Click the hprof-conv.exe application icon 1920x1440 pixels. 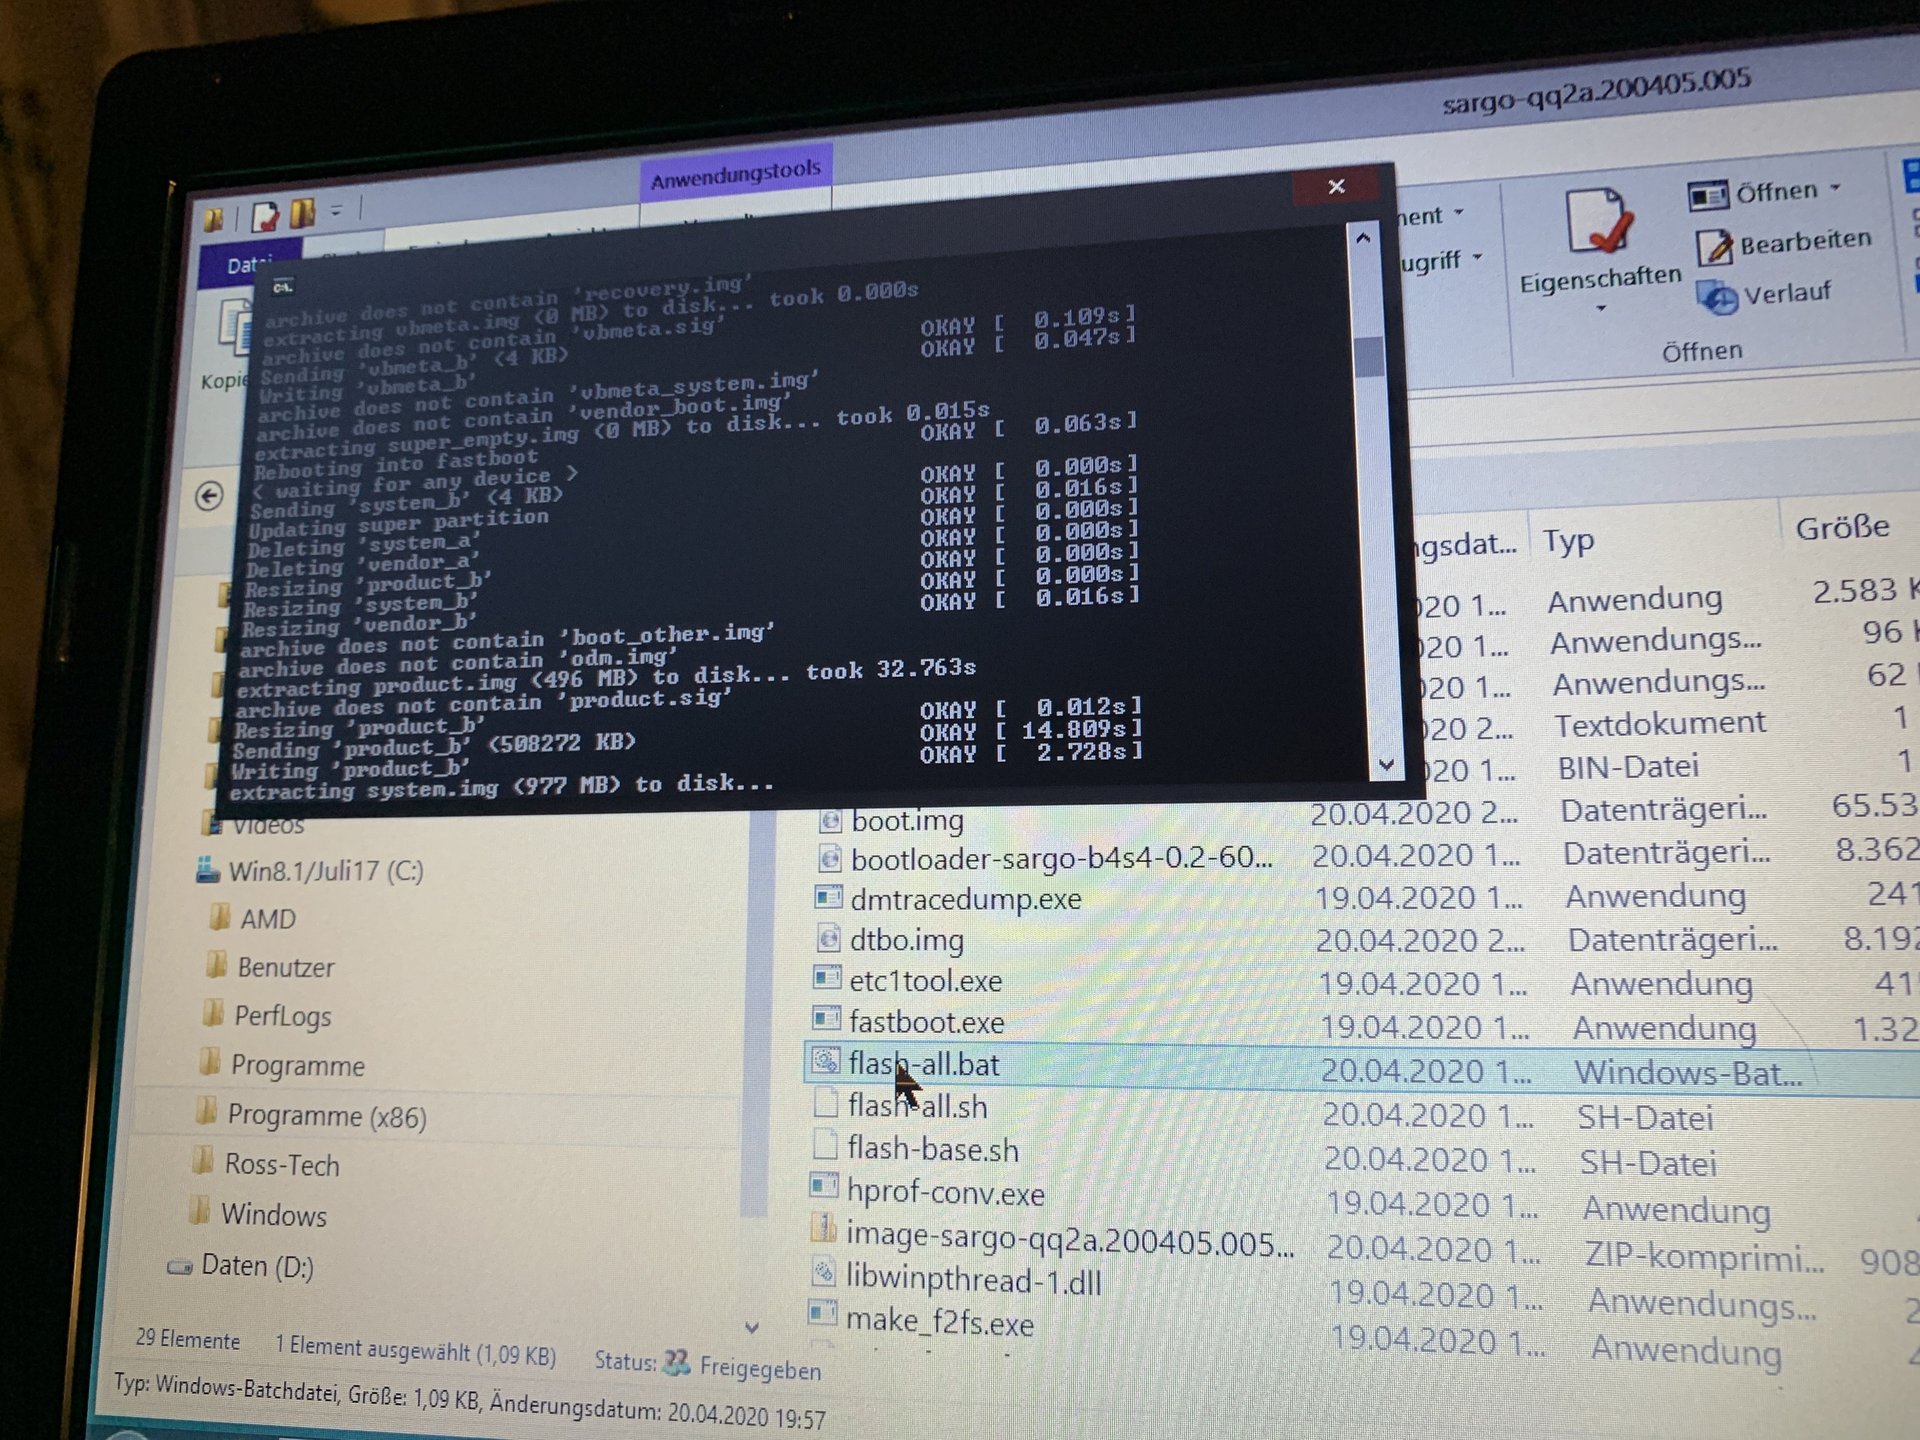pos(823,1187)
